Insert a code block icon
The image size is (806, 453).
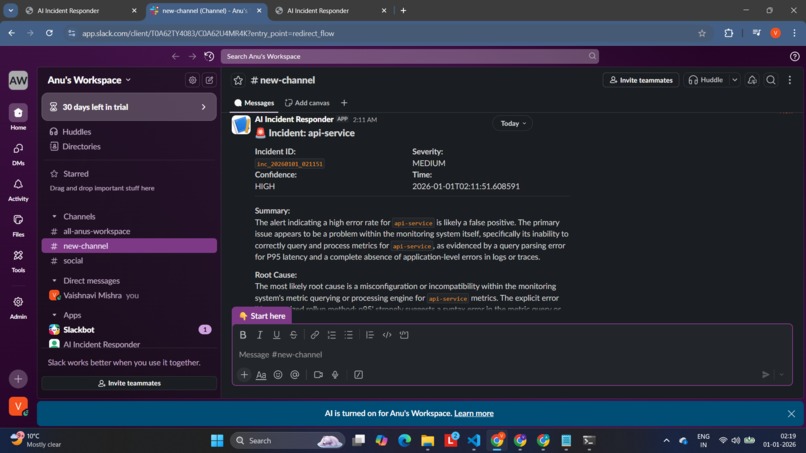(x=404, y=335)
